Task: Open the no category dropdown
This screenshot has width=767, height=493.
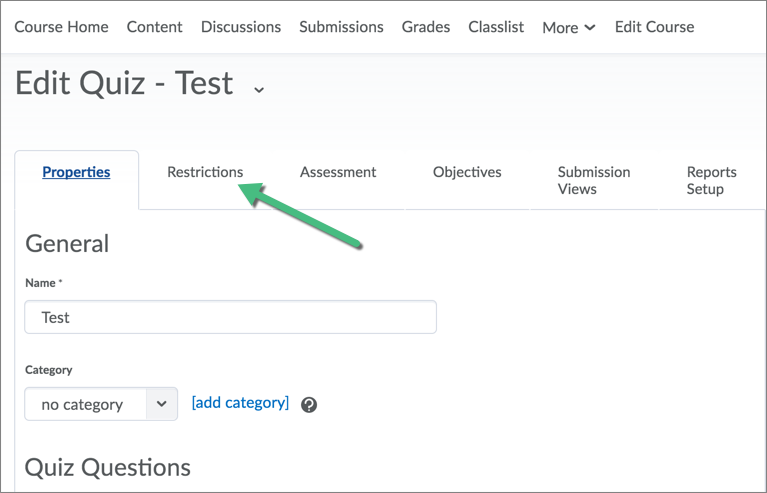Action: tap(101, 404)
